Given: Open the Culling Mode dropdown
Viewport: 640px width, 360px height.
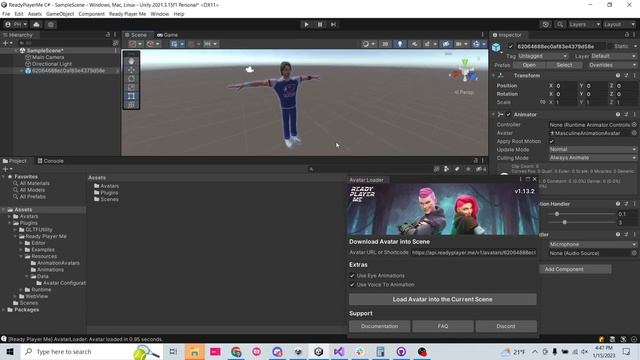Looking at the screenshot, I should [593, 158].
